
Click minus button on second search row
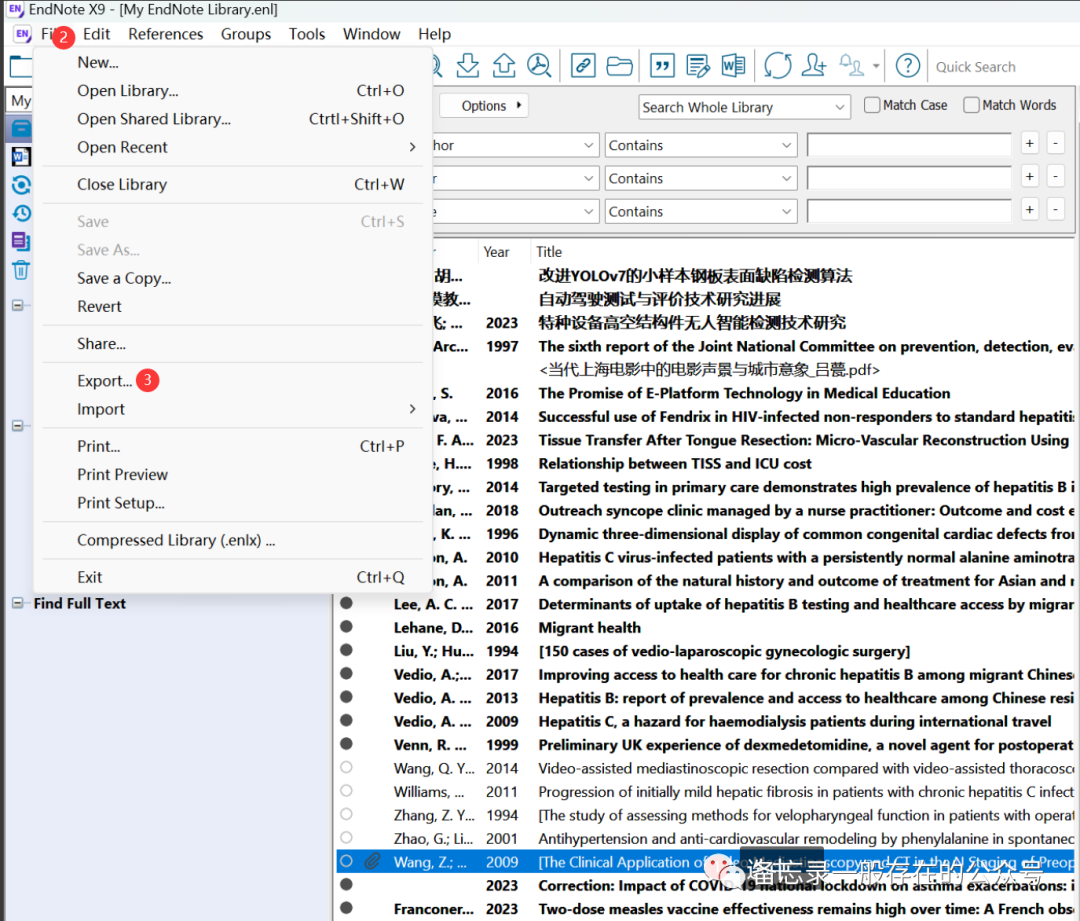pos(1055,176)
